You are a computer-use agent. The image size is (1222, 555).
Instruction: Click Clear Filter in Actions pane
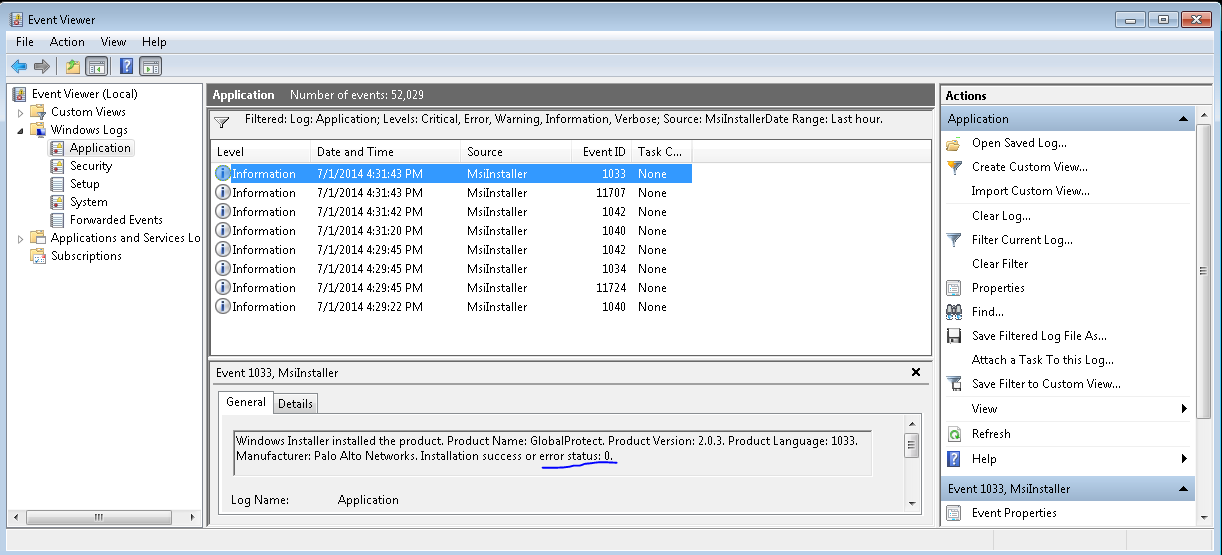tap(1000, 264)
